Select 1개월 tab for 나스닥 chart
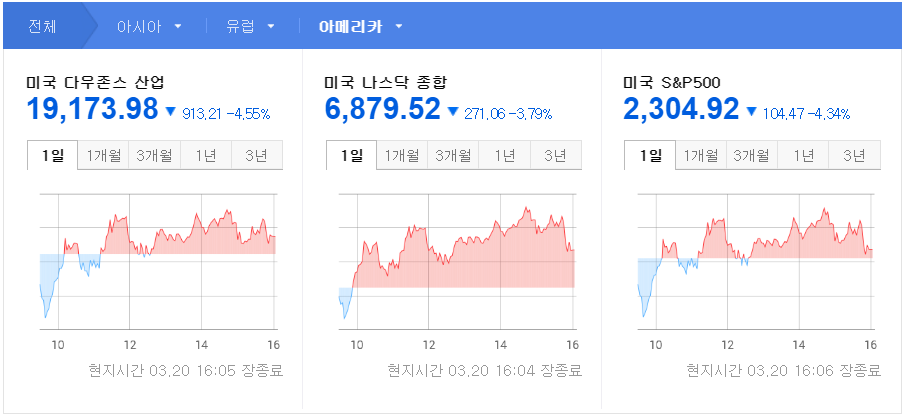This screenshot has height=418, width=906. (402, 155)
